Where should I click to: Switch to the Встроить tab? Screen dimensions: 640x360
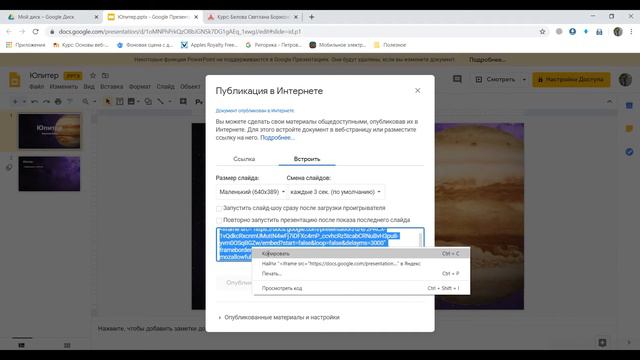(307, 159)
